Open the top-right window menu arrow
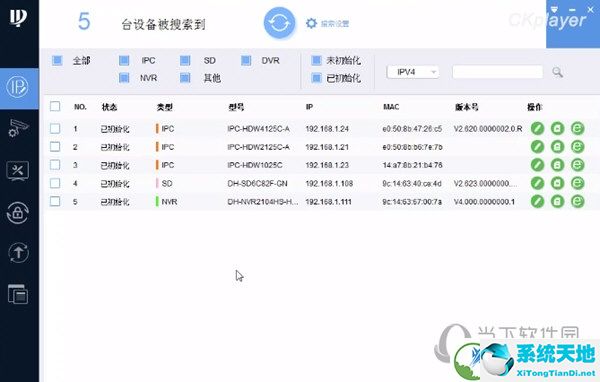 [x=554, y=9]
